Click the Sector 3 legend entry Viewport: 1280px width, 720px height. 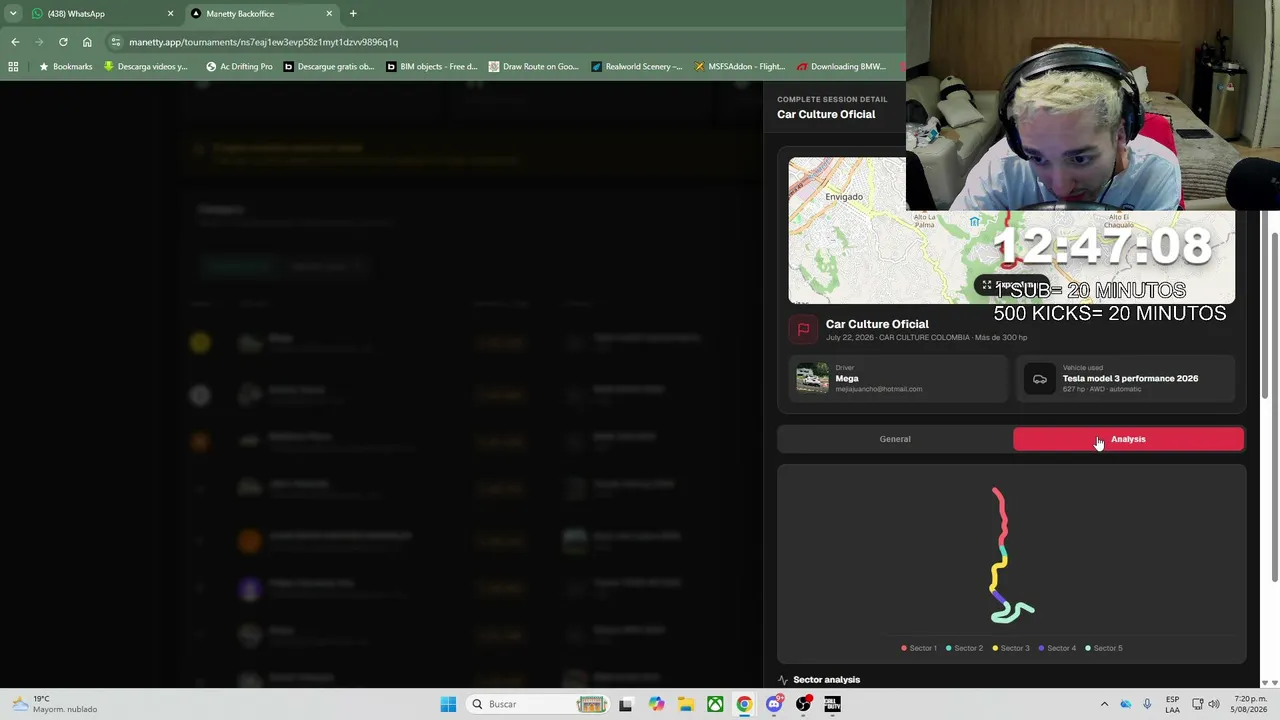(1010, 648)
